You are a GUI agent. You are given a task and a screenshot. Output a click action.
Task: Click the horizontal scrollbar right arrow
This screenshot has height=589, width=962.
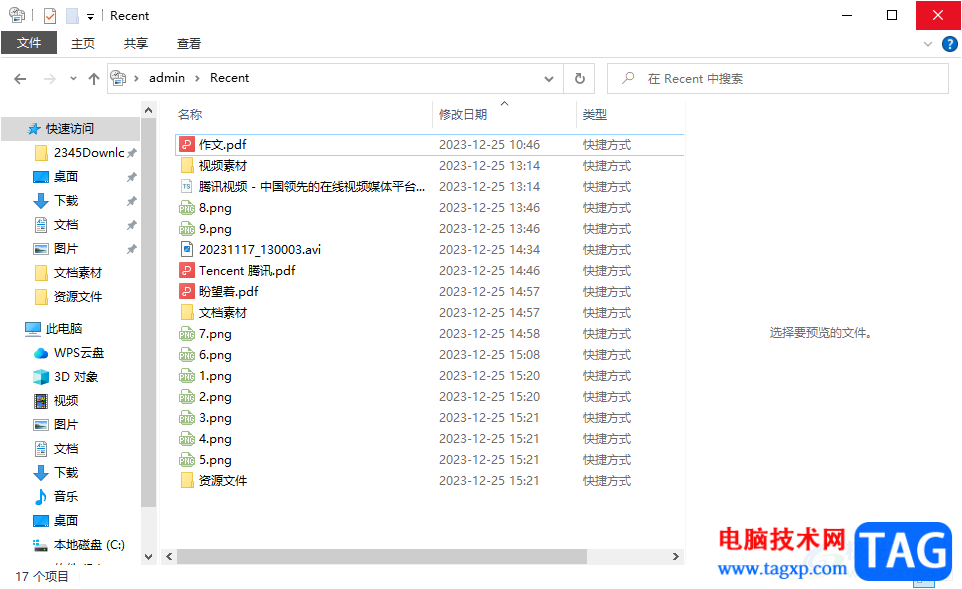coord(675,556)
